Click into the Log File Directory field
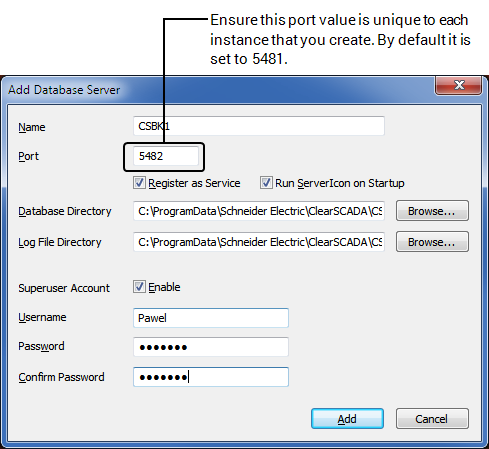This screenshot has width=489, height=449. 259,242
